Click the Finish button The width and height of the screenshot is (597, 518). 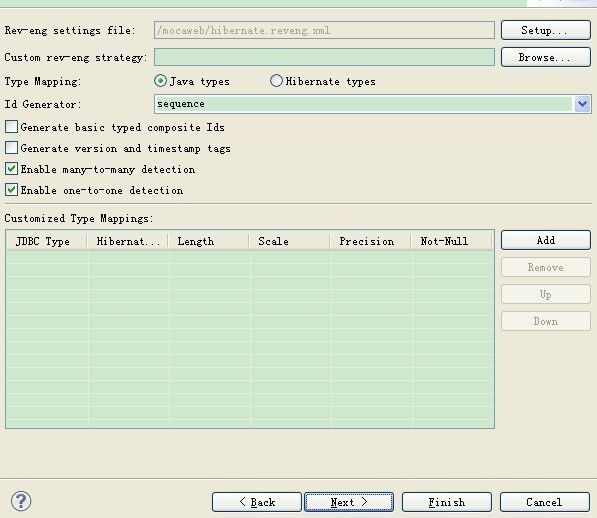point(447,502)
